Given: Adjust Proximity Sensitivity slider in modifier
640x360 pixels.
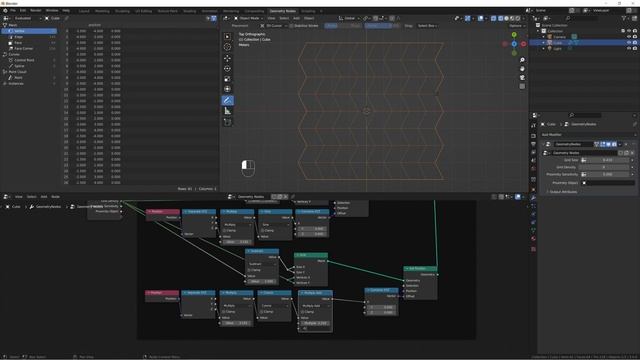Looking at the screenshot, I should 607,174.
